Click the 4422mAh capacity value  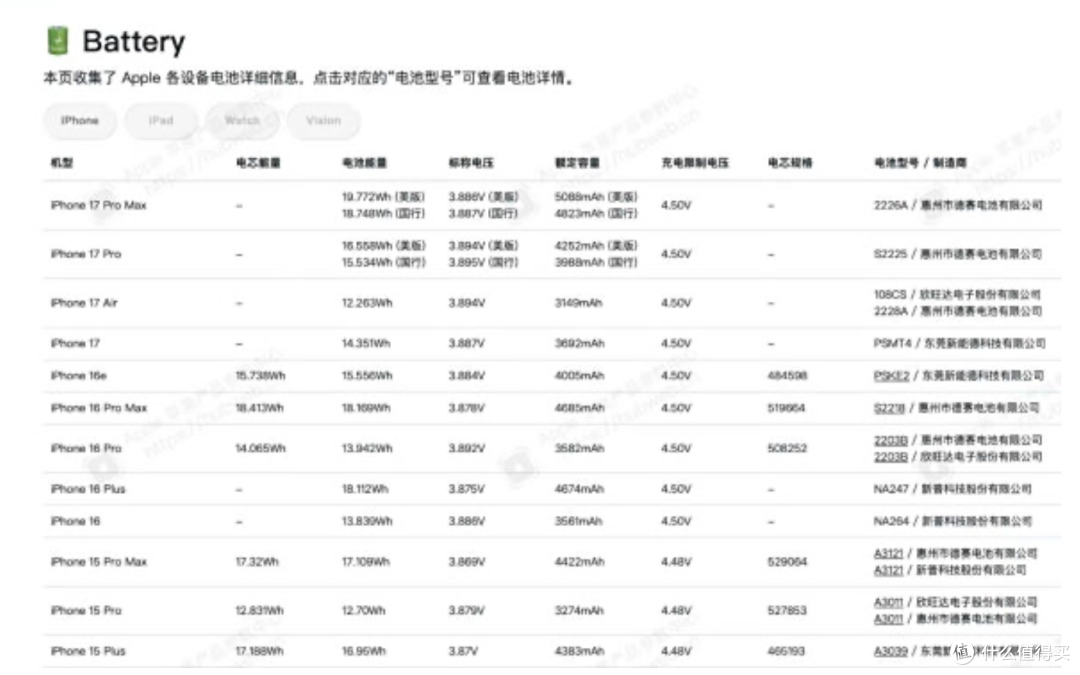pyautogui.click(x=579, y=562)
